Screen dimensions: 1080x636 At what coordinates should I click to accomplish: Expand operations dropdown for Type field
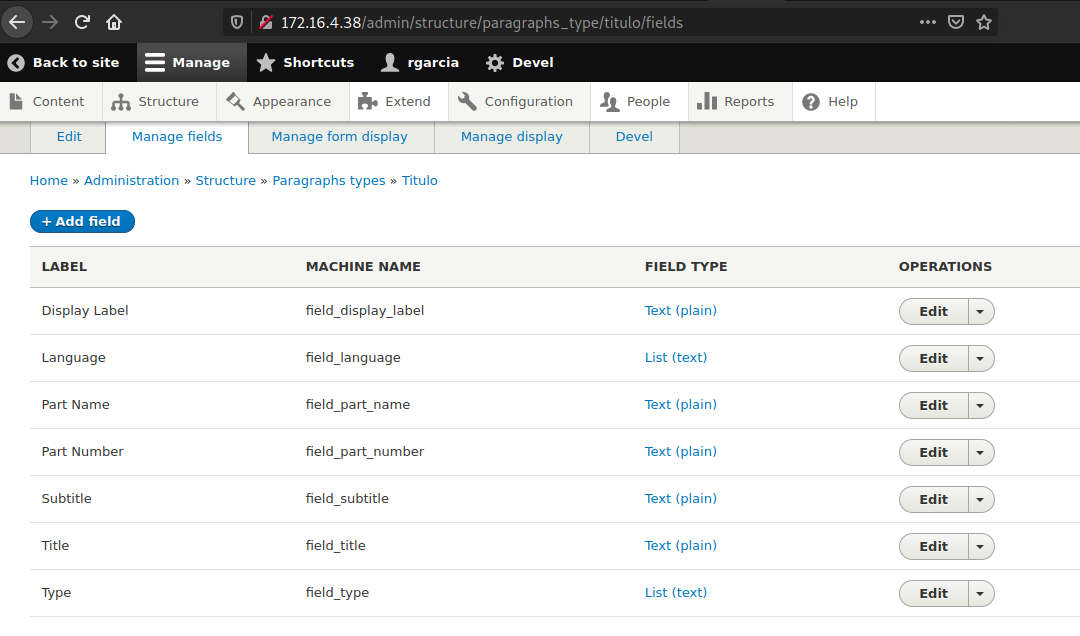tap(979, 593)
